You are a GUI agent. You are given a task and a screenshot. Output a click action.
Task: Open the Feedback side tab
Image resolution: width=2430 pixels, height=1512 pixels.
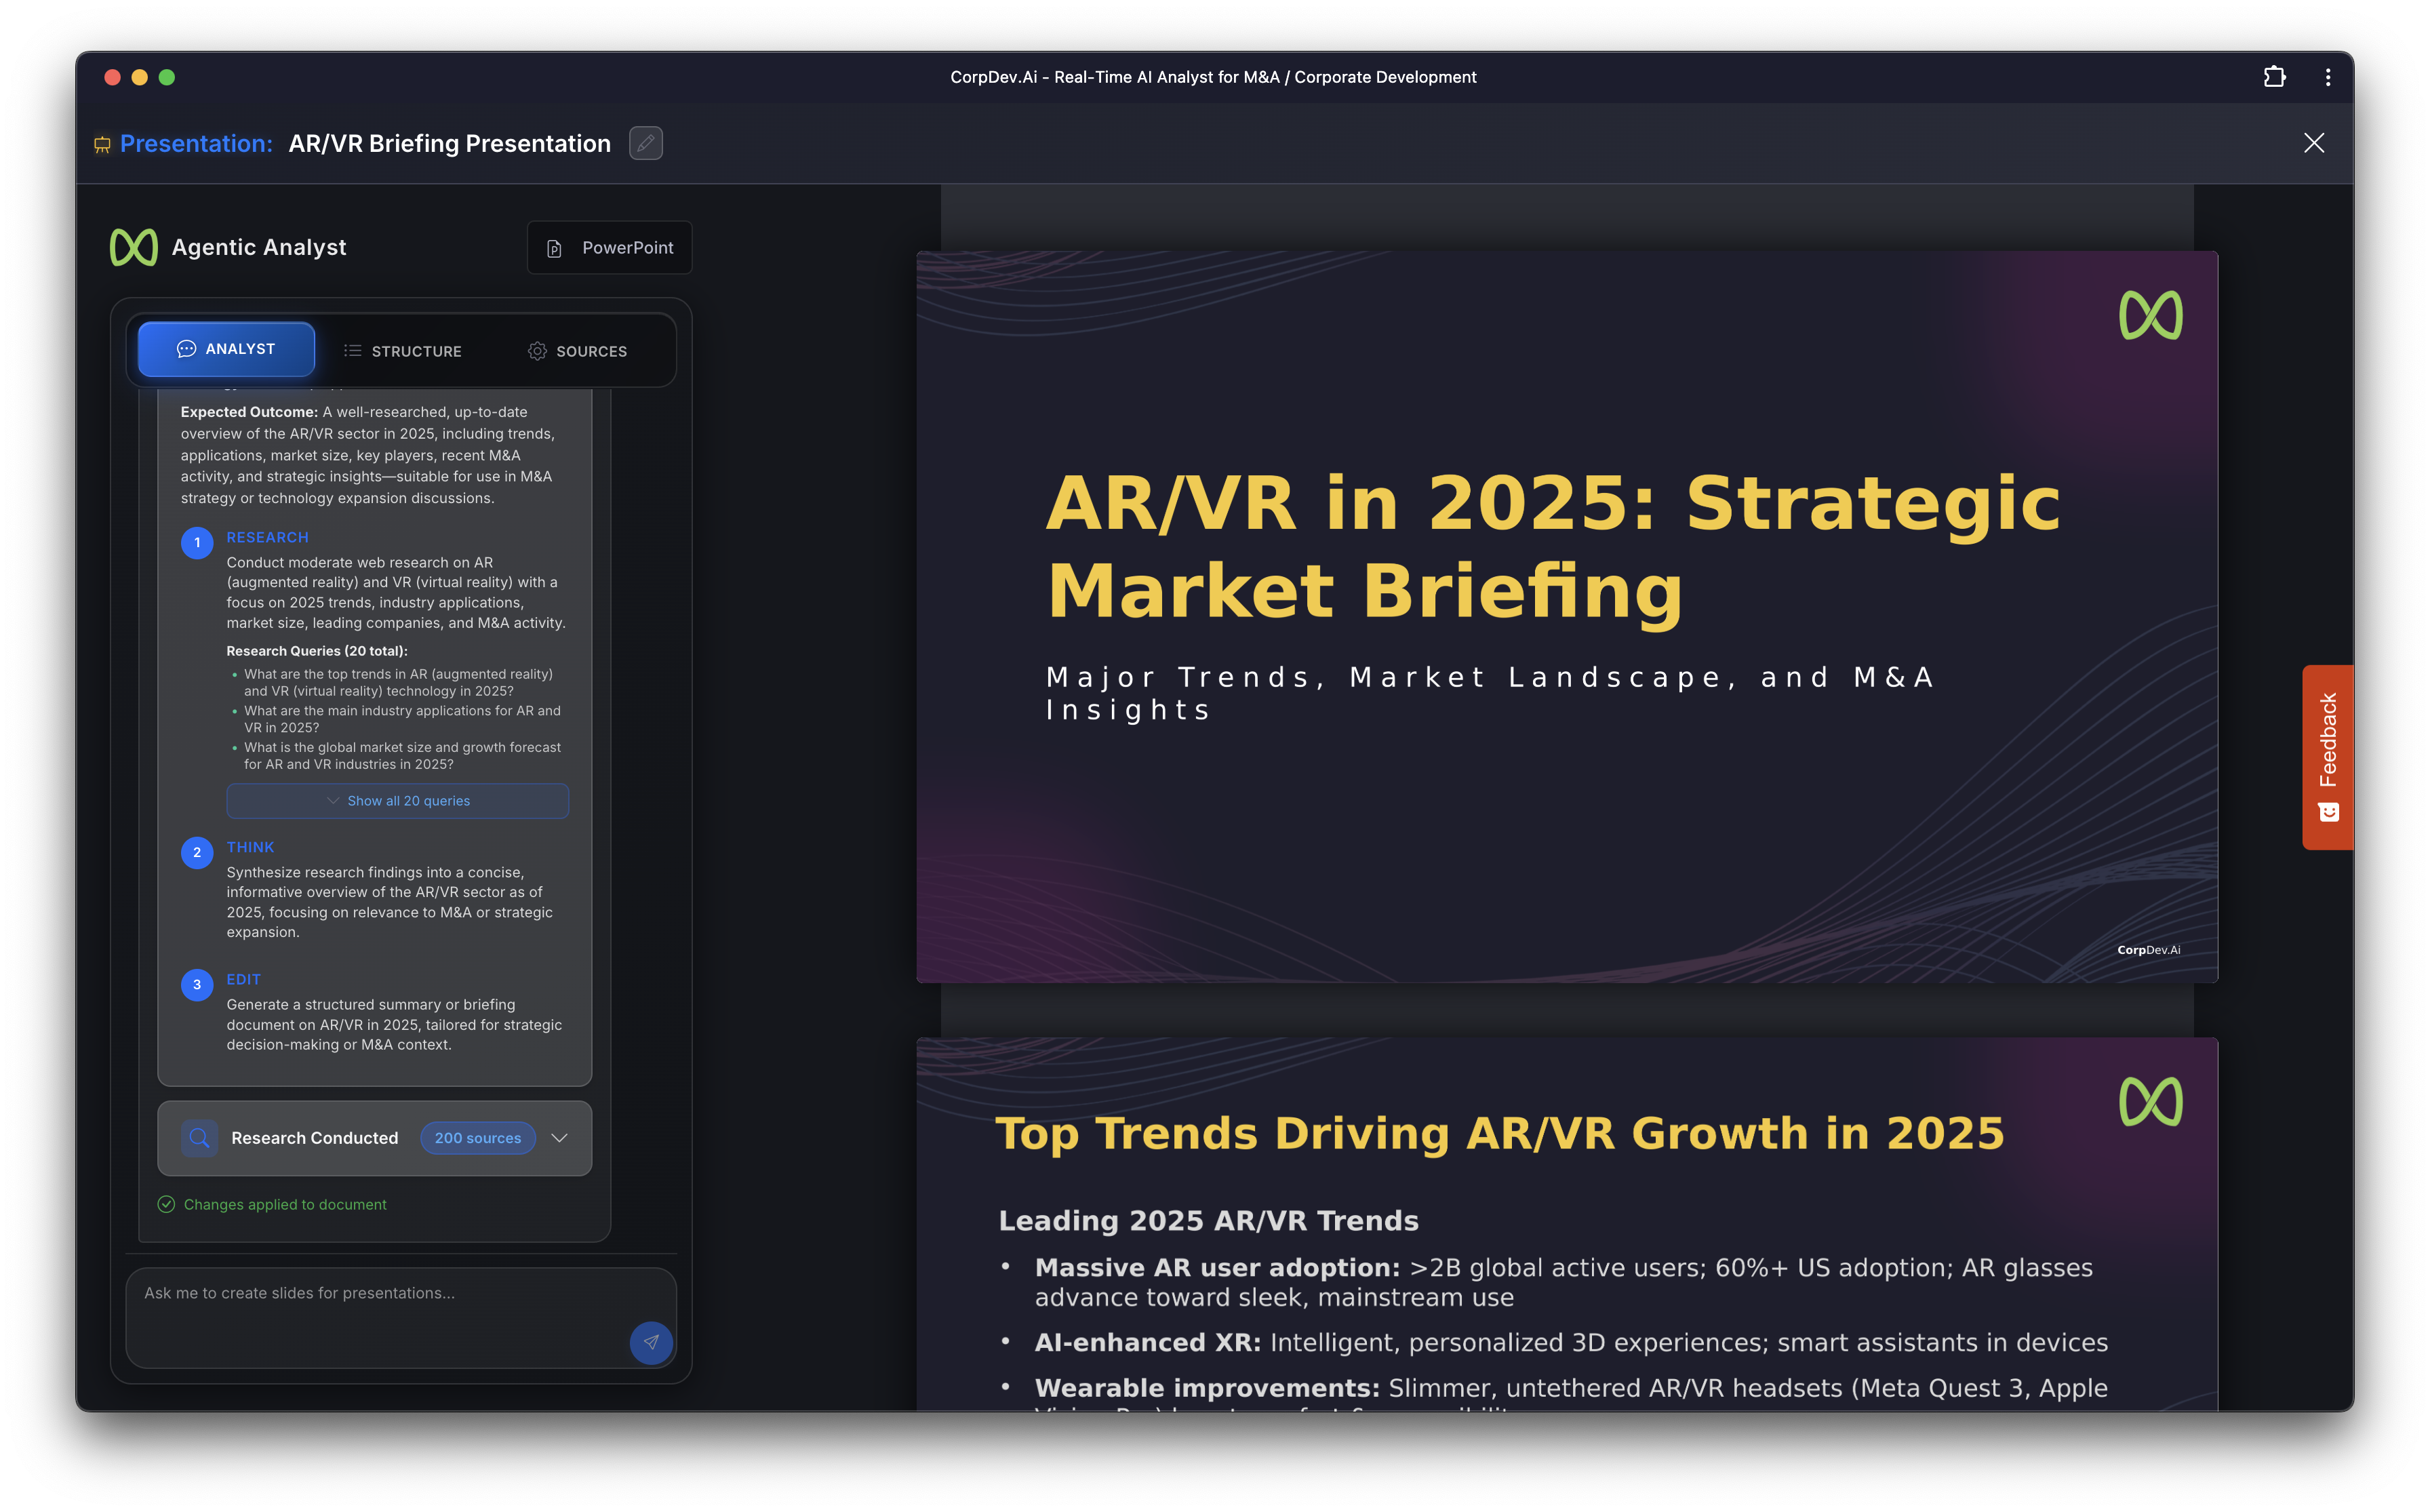tap(2327, 757)
